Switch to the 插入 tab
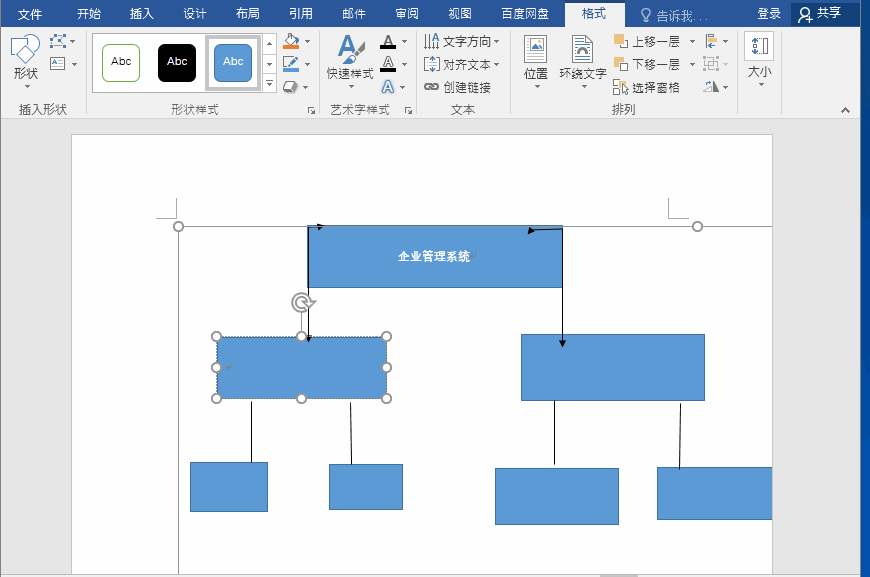This screenshot has width=870, height=577. click(141, 14)
